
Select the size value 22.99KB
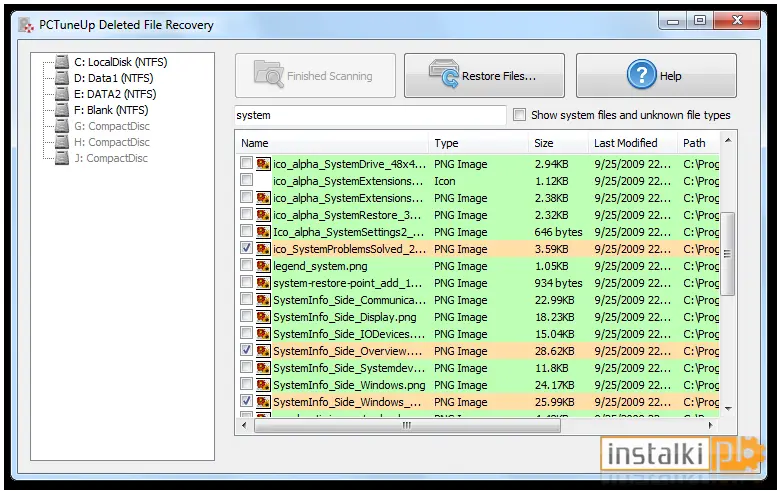[554, 300]
